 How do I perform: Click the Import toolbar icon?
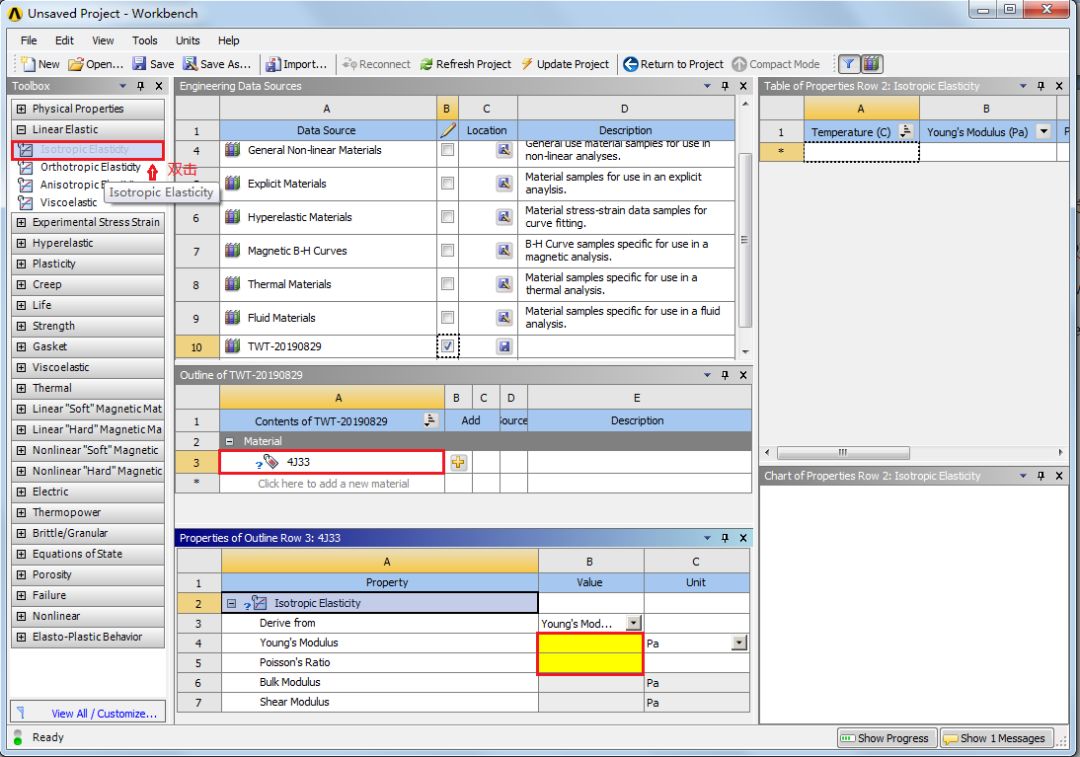[x=273, y=64]
